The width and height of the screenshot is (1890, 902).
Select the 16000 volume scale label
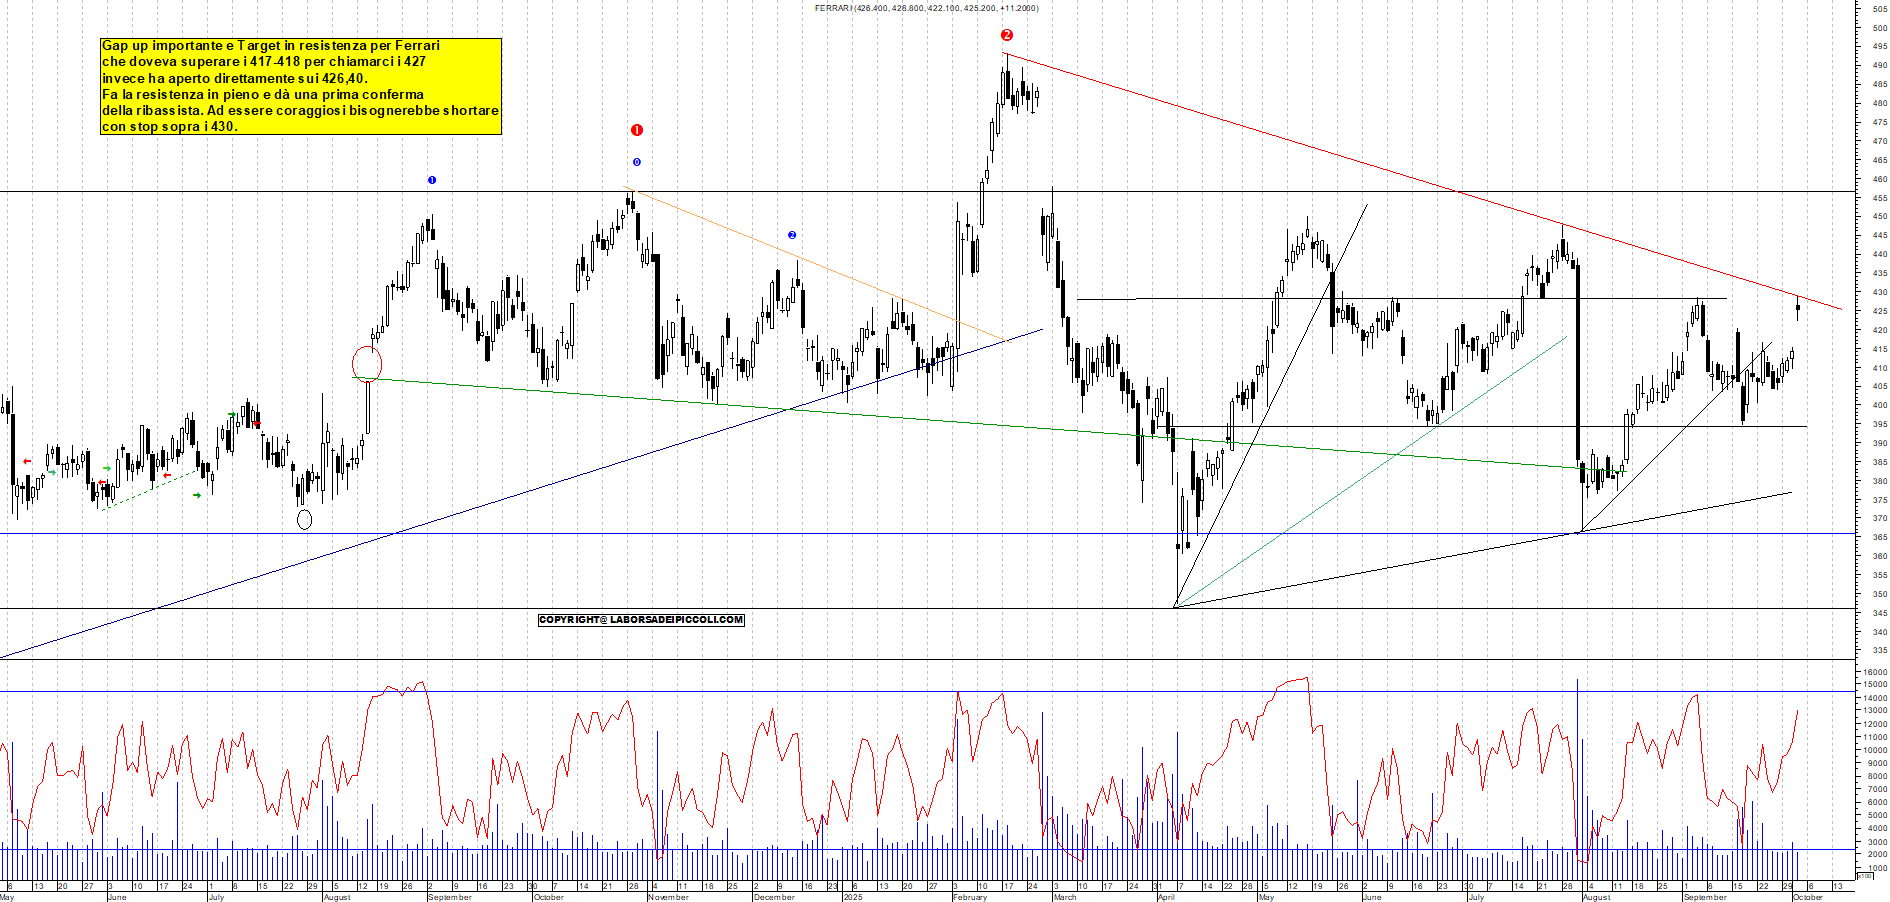click(x=1874, y=672)
